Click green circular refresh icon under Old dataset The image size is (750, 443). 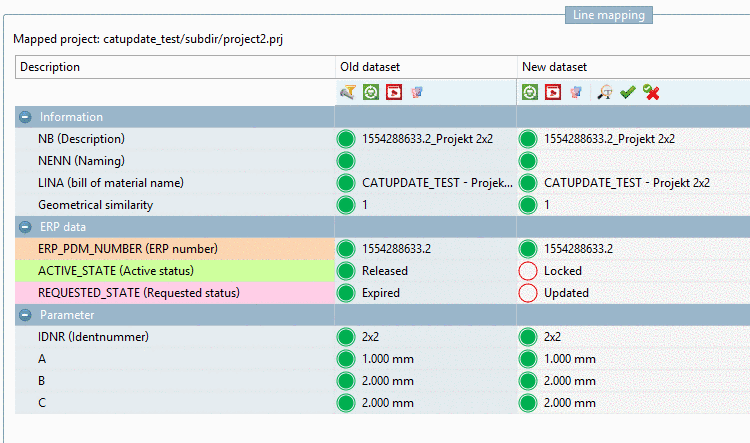pyautogui.click(x=371, y=92)
